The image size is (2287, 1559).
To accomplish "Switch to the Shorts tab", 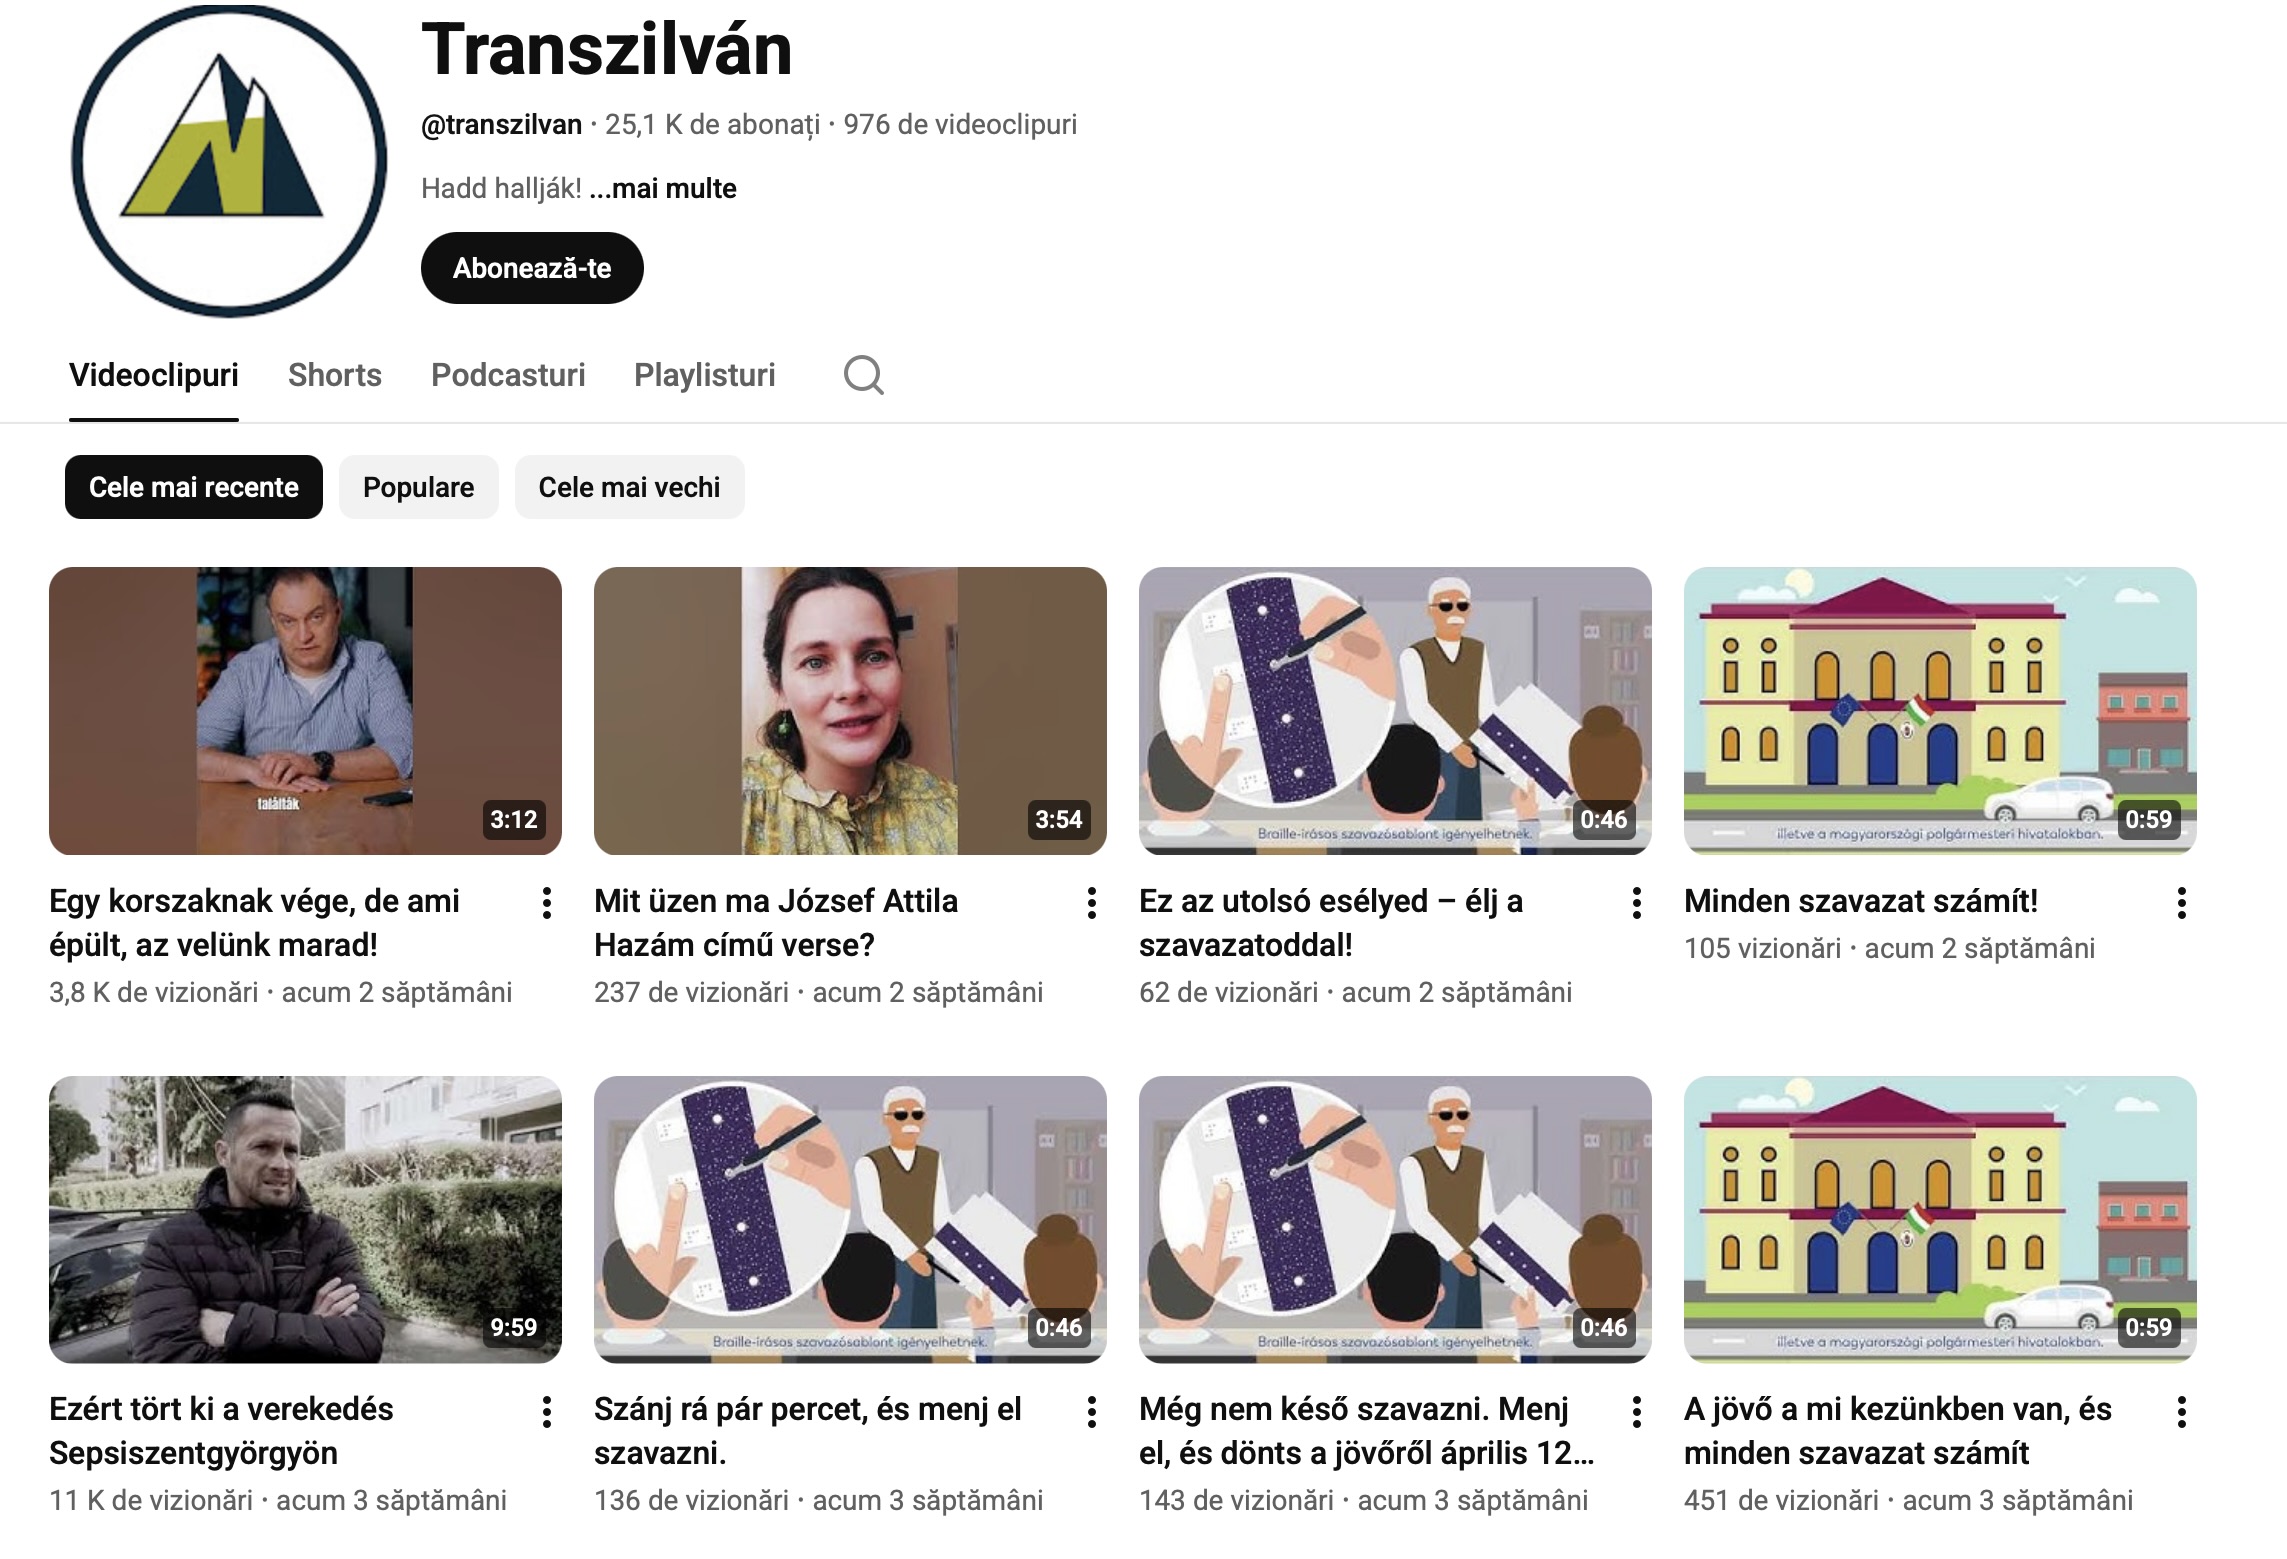I will click(335, 375).
